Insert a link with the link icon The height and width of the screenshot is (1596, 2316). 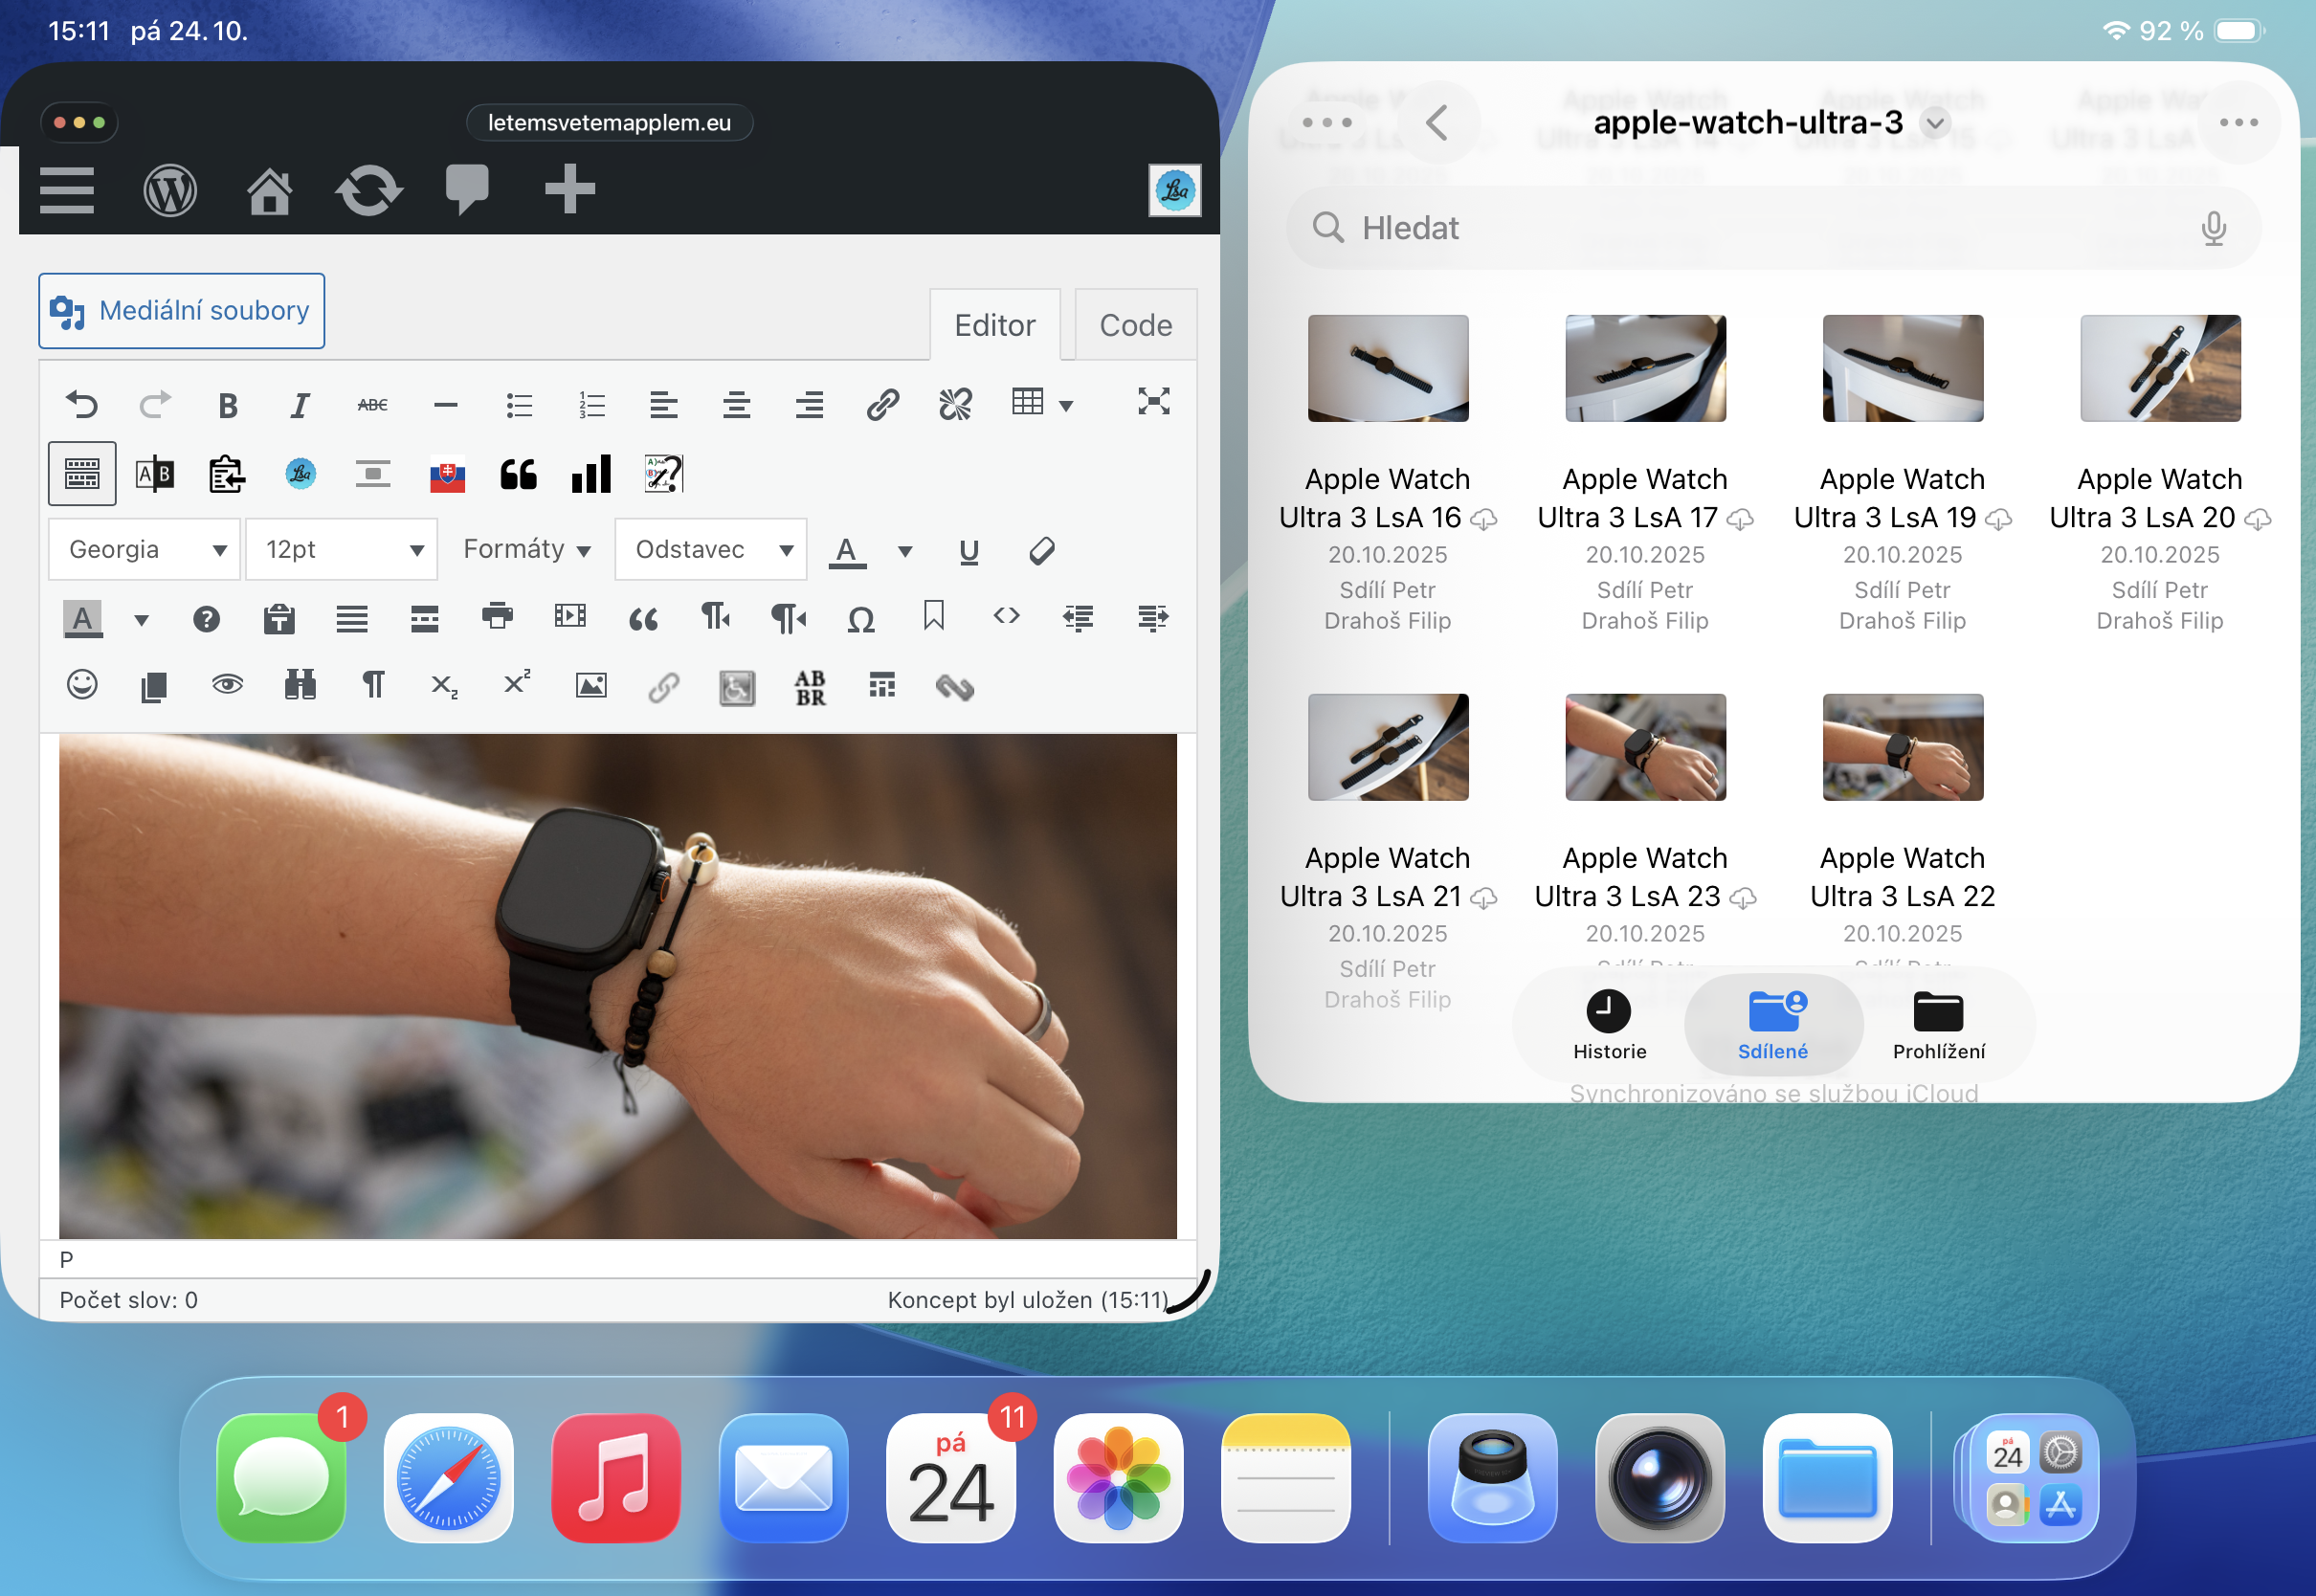point(882,405)
